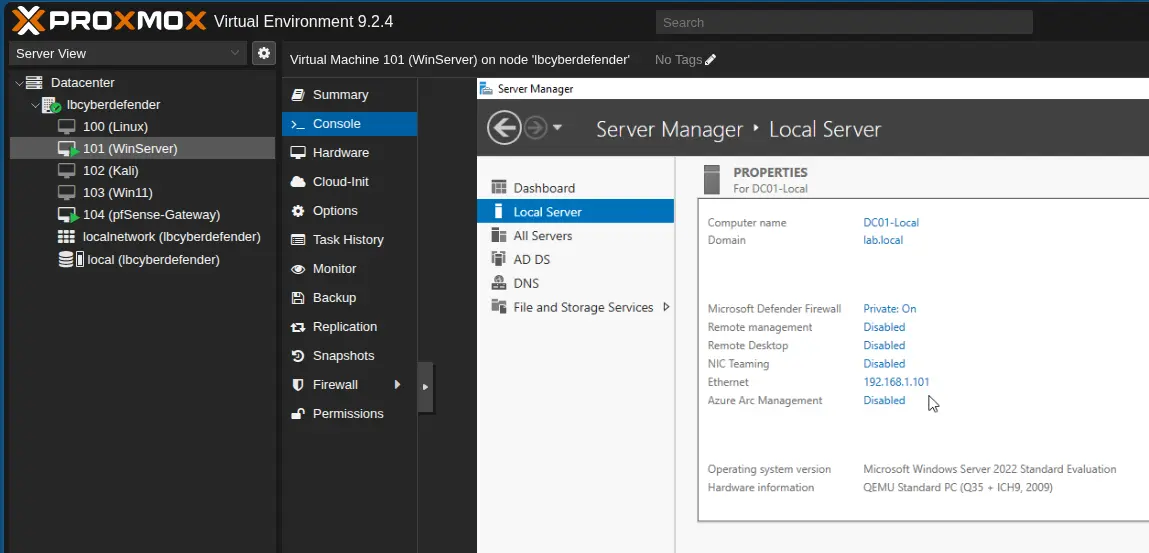Click the Cloud-Init cloud icon
The height and width of the screenshot is (553, 1149).
click(x=298, y=182)
